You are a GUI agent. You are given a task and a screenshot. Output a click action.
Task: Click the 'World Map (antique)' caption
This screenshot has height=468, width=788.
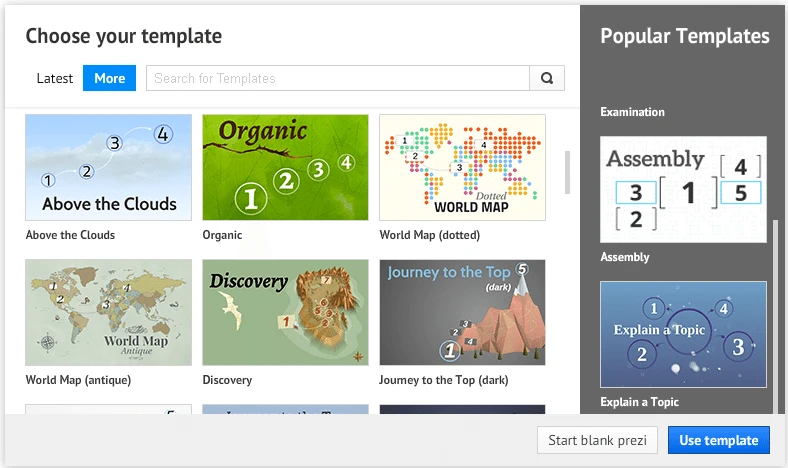[78, 380]
